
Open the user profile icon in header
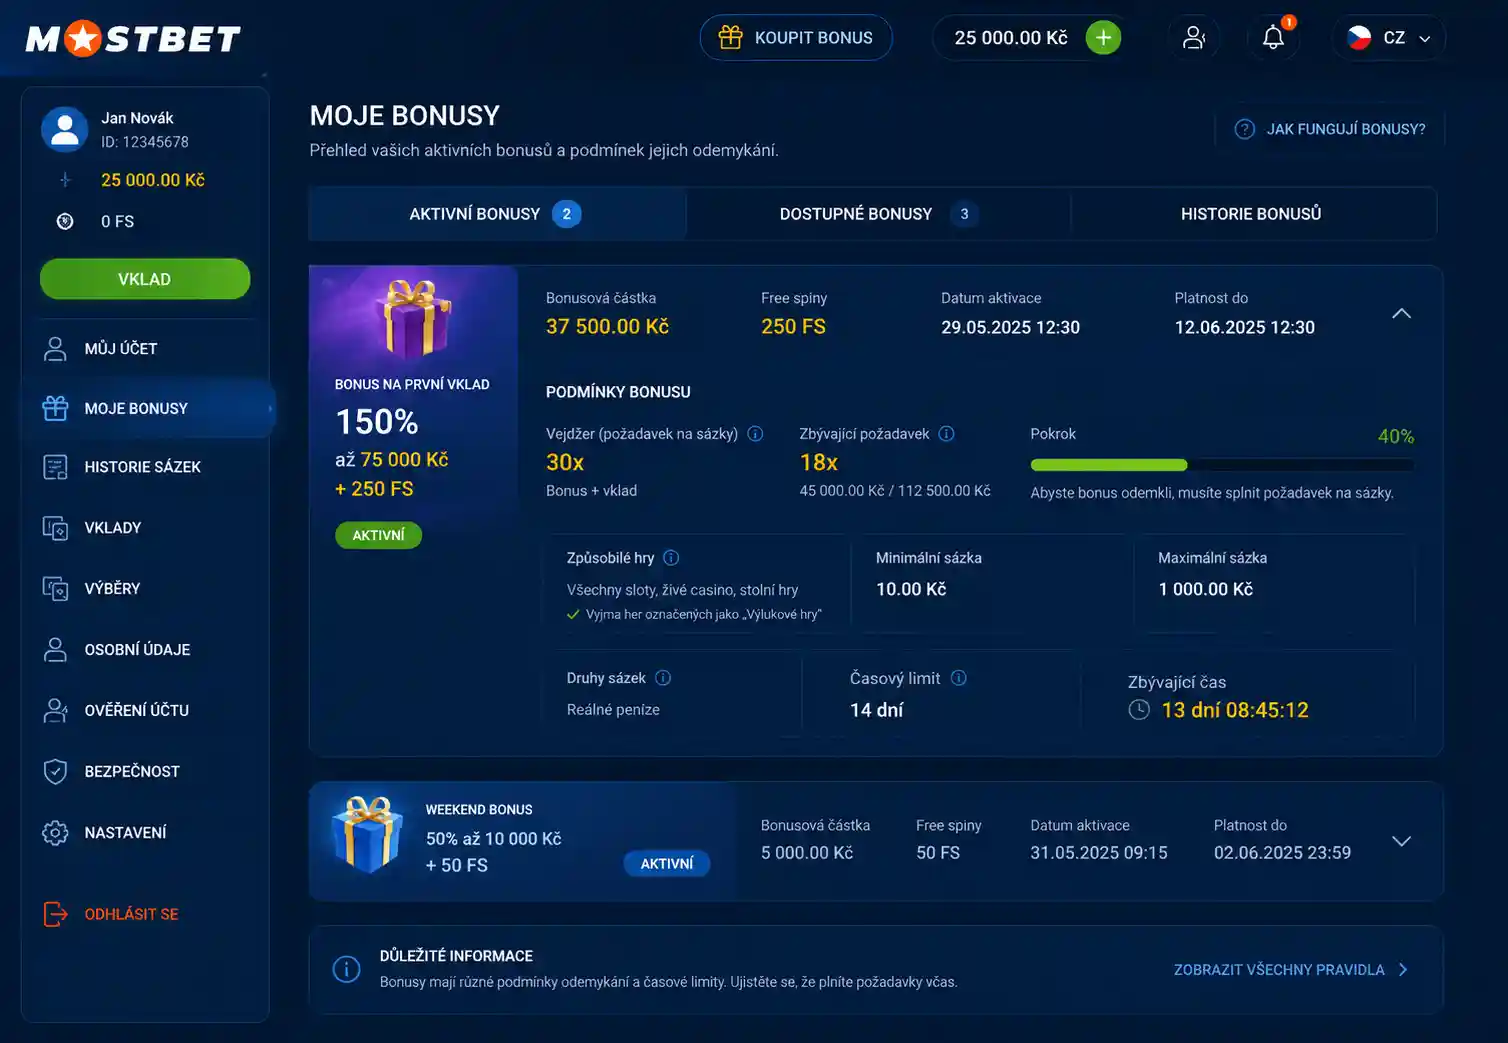1194,38
